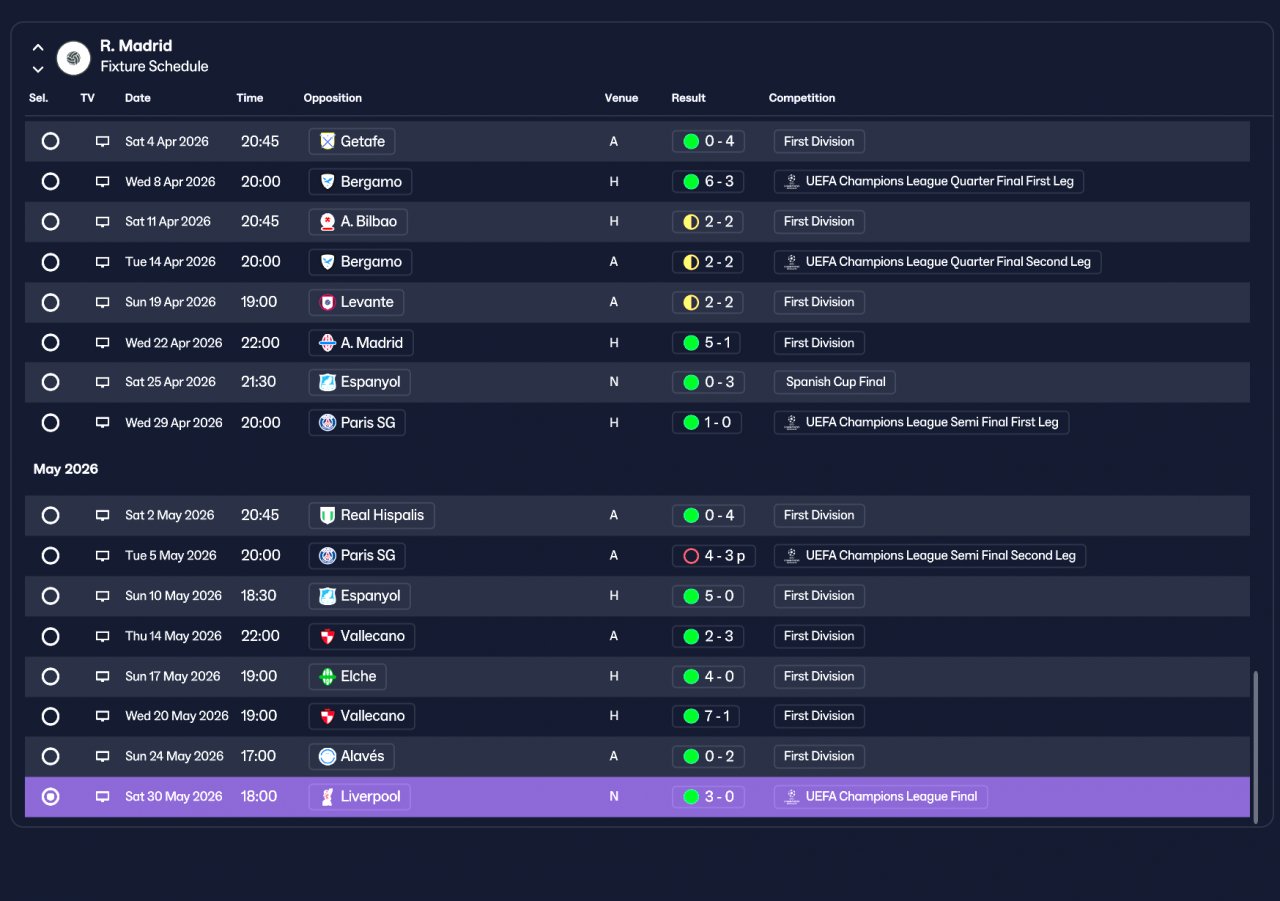Click the Real Hispalis crest icon
Viewport: 1280px width, 901px height.
pyautogui.click(x=327, y=516)
